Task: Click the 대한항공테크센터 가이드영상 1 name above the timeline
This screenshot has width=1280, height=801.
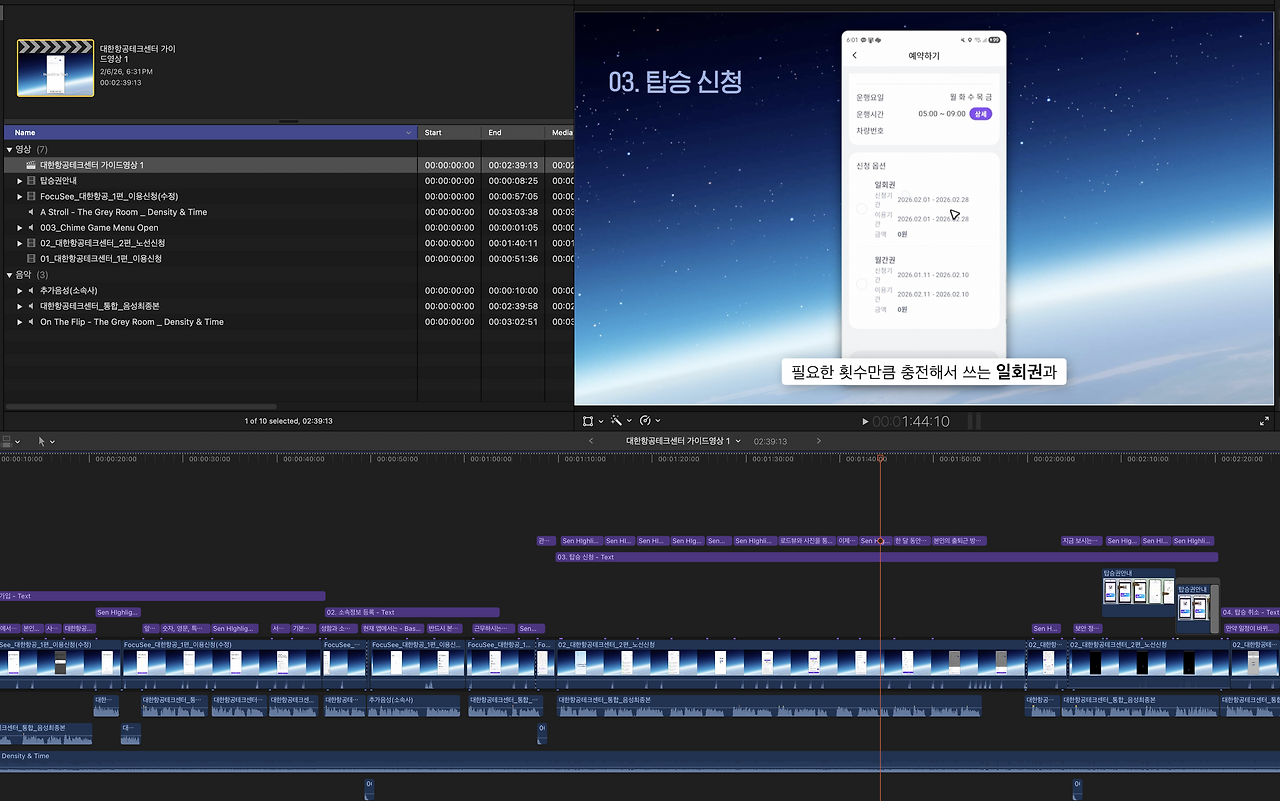Action: [x=678, y=441]
